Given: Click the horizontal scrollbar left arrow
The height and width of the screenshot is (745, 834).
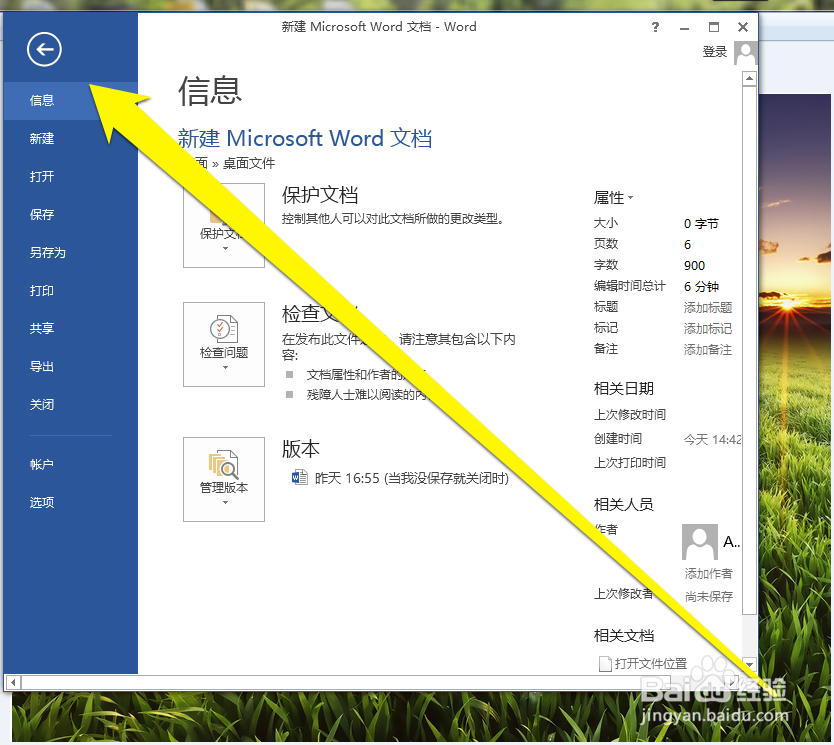Looking at the screenshot, I should click(x=13, y=682).
